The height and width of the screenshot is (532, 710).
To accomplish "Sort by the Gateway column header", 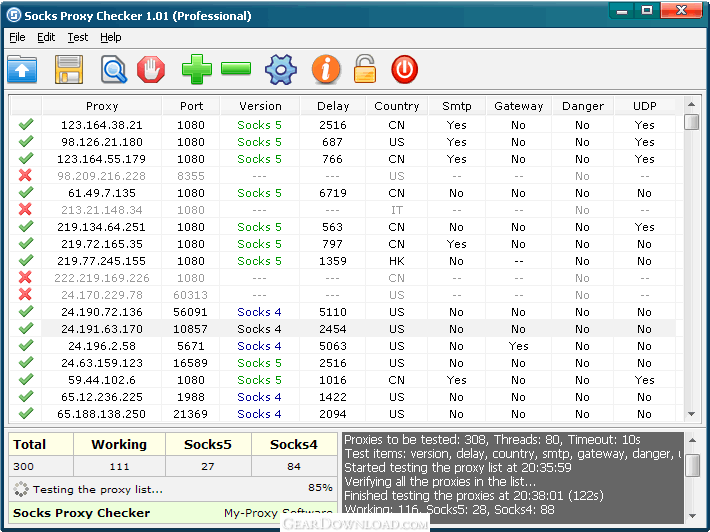I will click(518, 106).
